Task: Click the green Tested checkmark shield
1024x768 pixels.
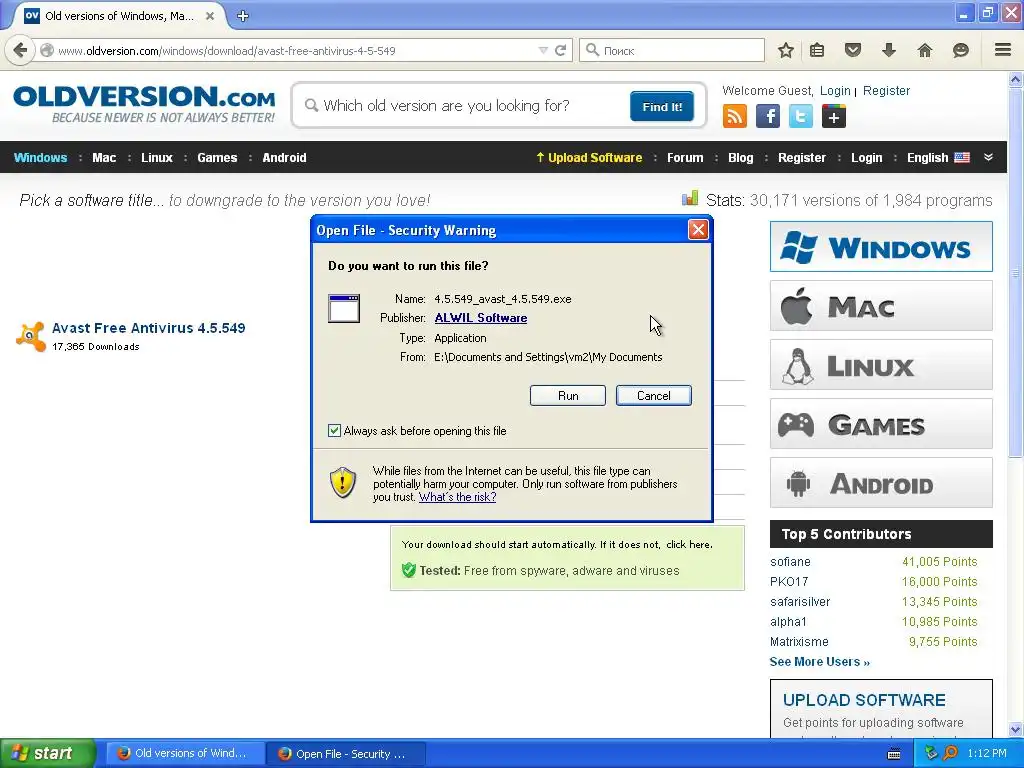Action: click(409, 570)
